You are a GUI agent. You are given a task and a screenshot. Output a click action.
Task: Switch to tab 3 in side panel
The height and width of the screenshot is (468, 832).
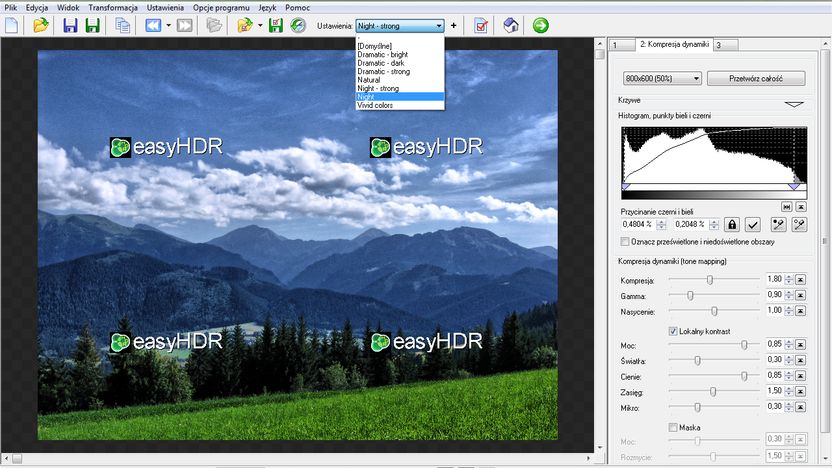pyautogui.click(x=725, y=45)
